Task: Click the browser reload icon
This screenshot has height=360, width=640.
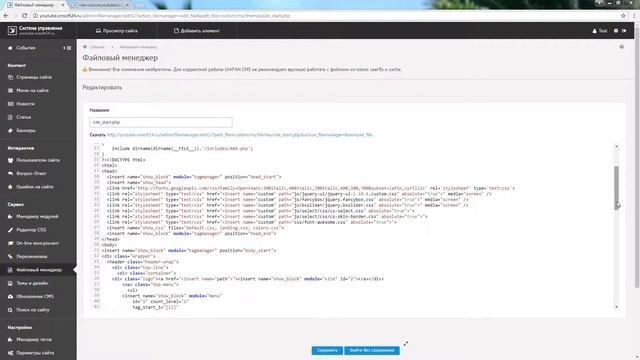Action: [x=24, y=16]
